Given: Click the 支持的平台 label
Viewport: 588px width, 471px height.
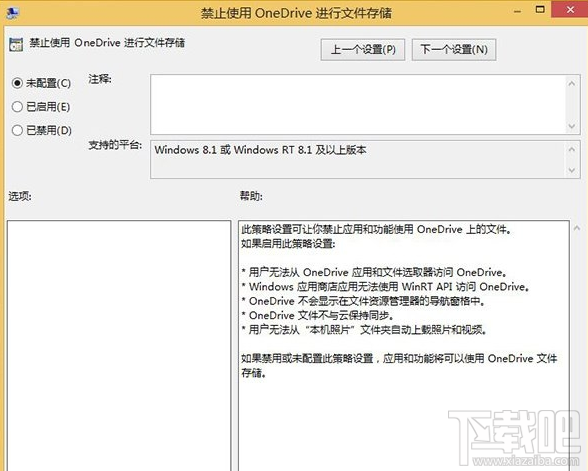Looking at the screenshot, I should point(115,145).
